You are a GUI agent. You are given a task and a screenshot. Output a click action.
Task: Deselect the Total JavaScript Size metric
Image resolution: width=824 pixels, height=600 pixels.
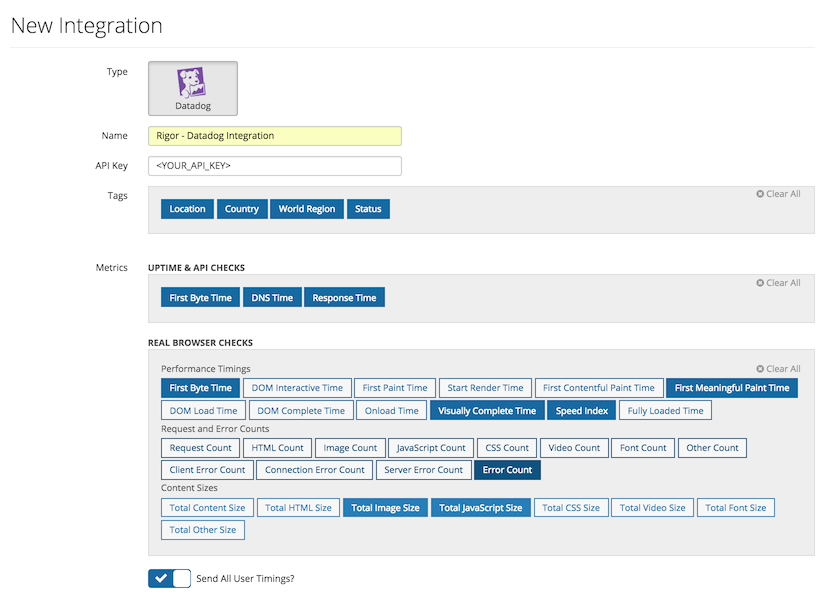pyautogui.click(x=481, y=508)
